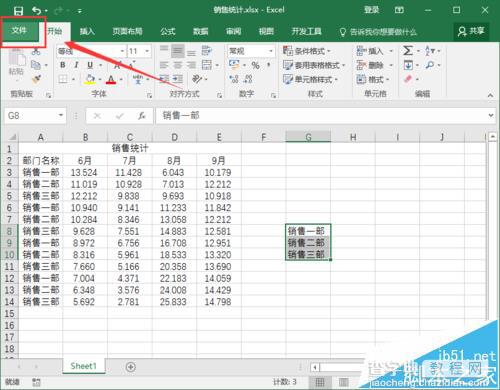
Task: Click the Fill down icon in editing group
Action: 408,65
